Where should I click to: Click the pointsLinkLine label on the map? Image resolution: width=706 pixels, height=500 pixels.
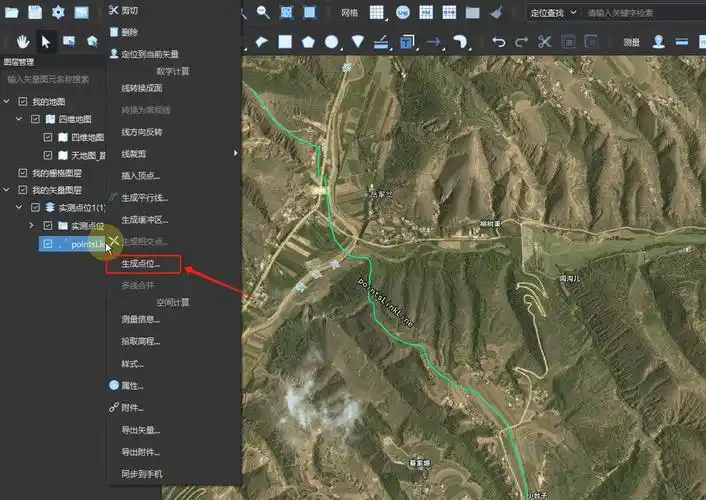coord(385,302)
